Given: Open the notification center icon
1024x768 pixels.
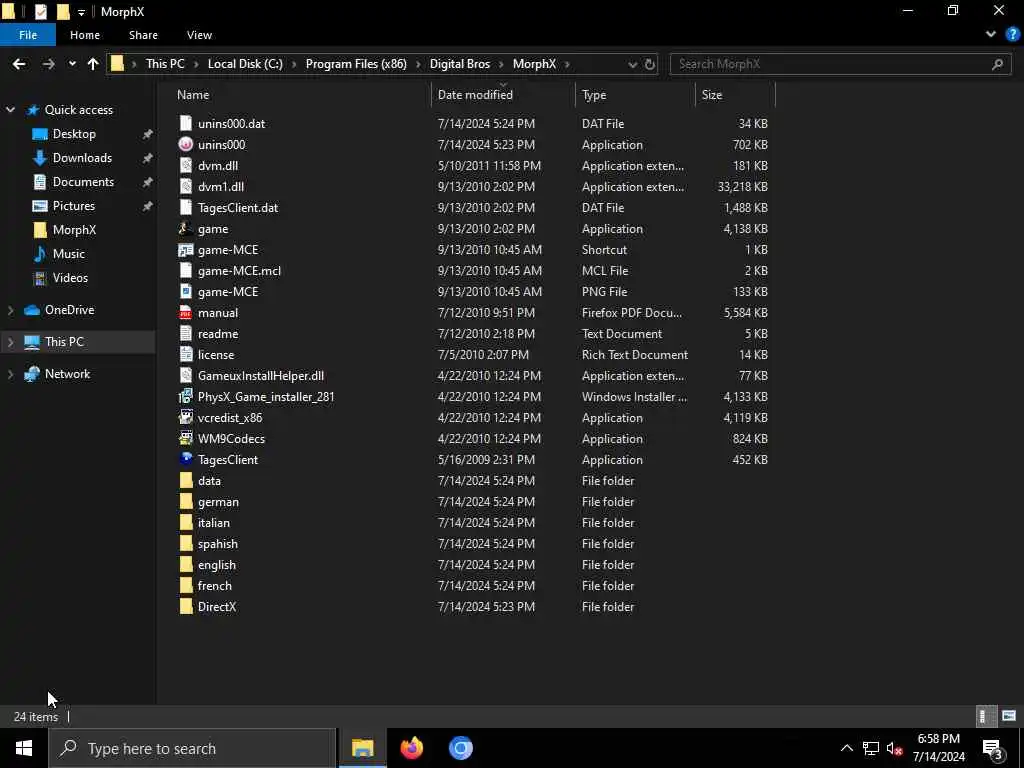Looking at the screenshot, I should (993, 748).
